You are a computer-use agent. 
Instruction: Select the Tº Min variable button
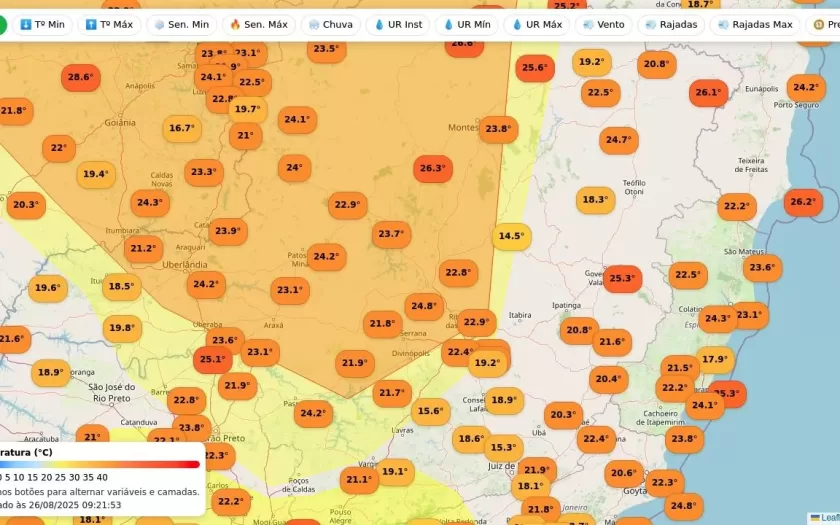[42, 24]
